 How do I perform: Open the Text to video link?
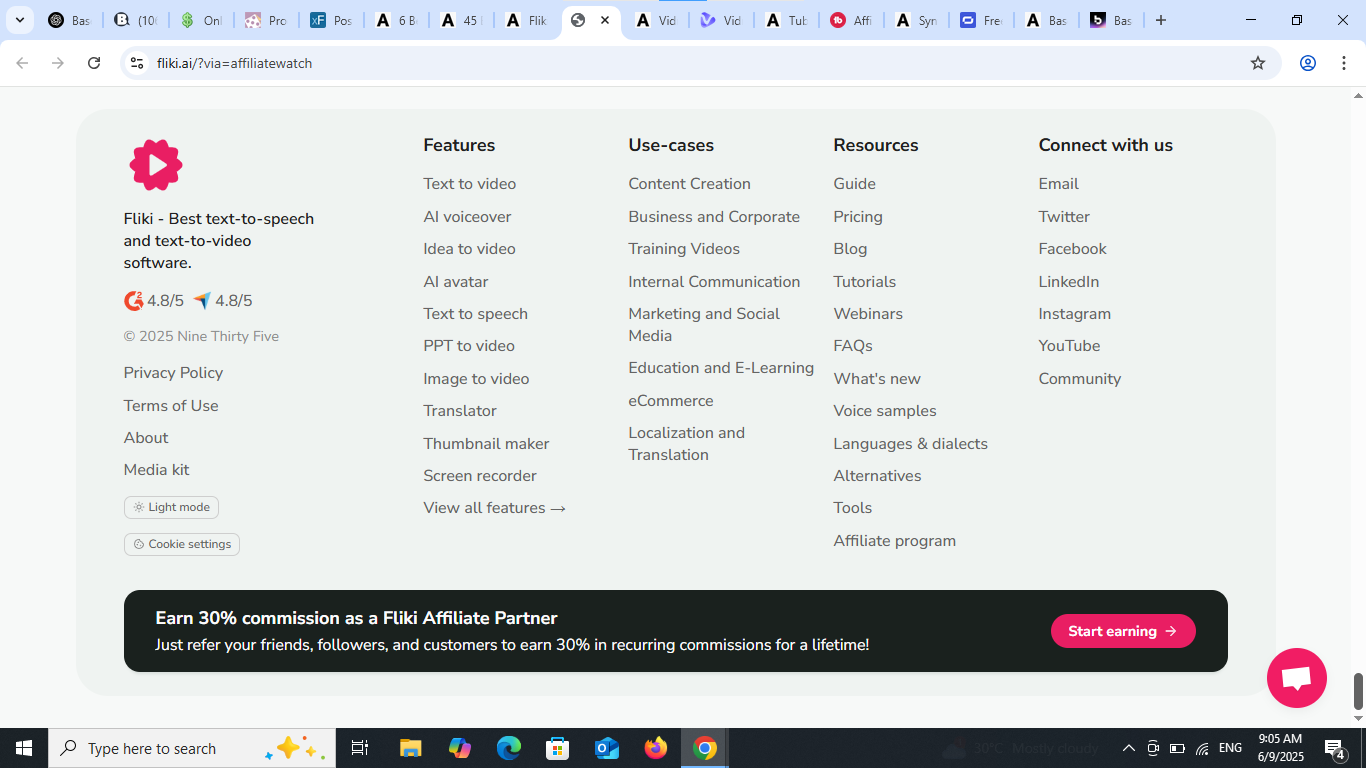(x=470, y=184)
